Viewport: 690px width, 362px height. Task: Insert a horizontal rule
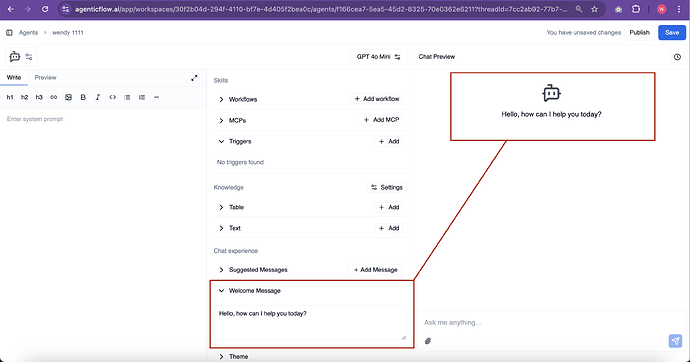156,97
